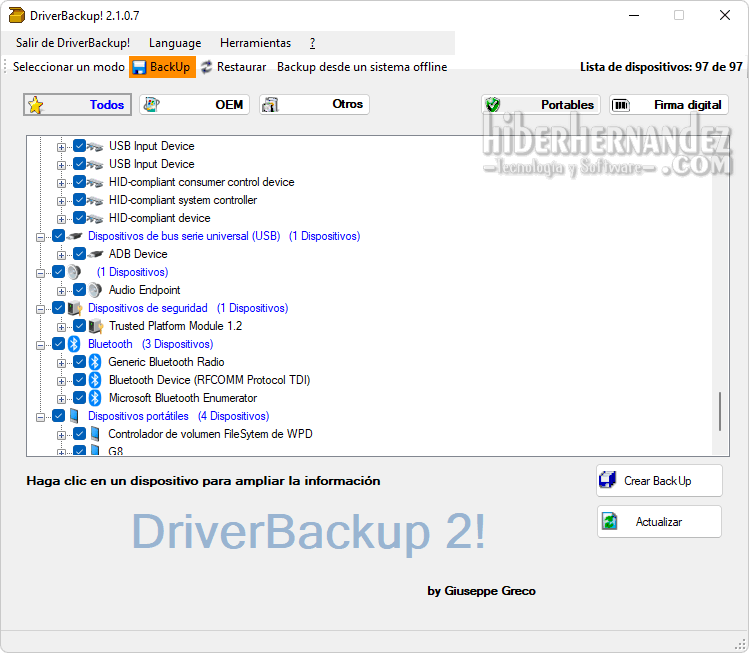The image size is (749, 653).
Task: Select the HID-compliant system controller row
Action: tap(182, 200)
